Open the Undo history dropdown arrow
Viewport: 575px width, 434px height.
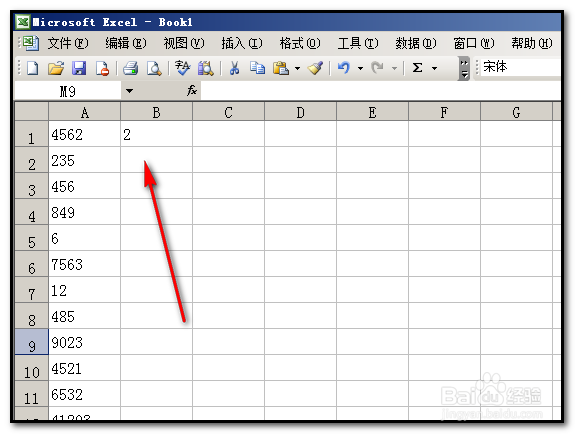pyautogui.click(x=360, y=68)
